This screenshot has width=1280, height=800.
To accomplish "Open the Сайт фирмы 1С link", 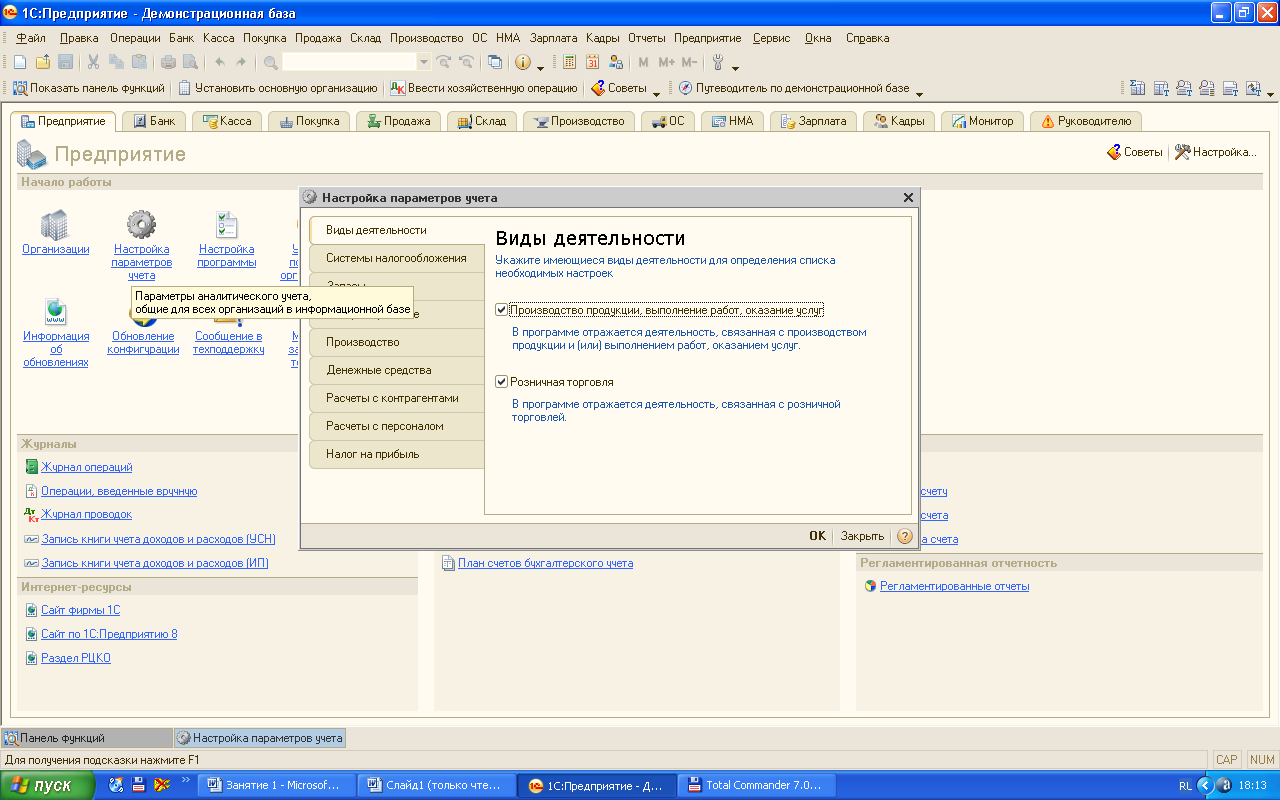I will tap(80, 610).
